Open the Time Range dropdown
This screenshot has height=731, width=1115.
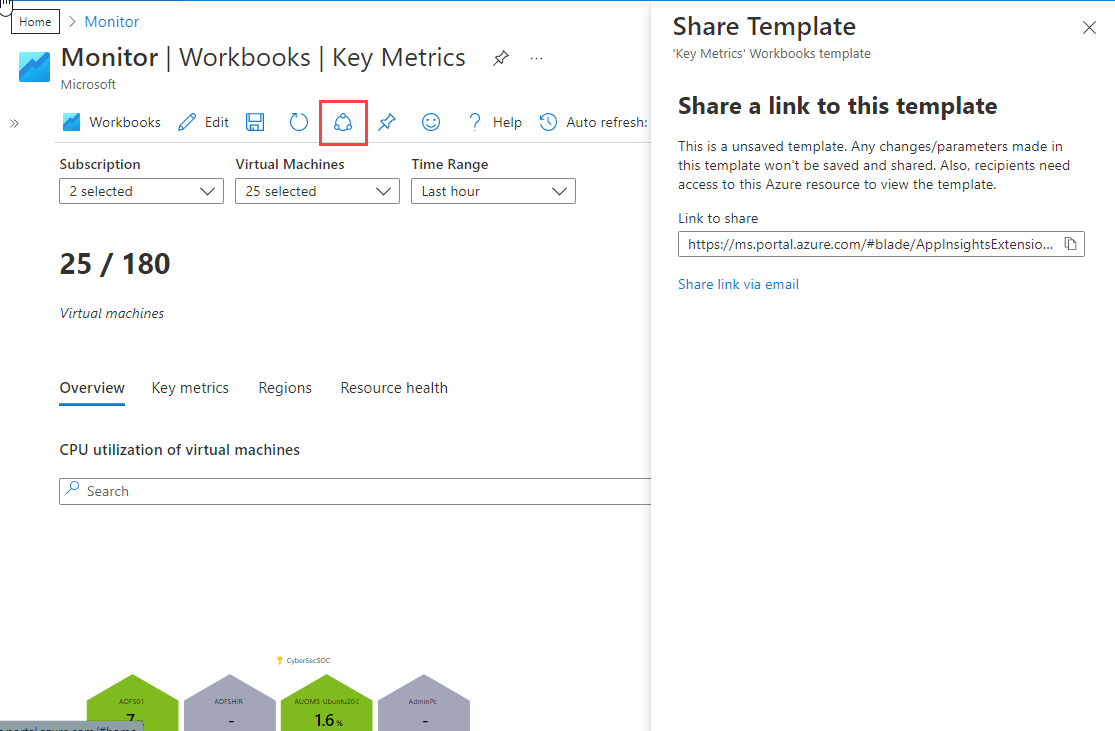[493, 191]
